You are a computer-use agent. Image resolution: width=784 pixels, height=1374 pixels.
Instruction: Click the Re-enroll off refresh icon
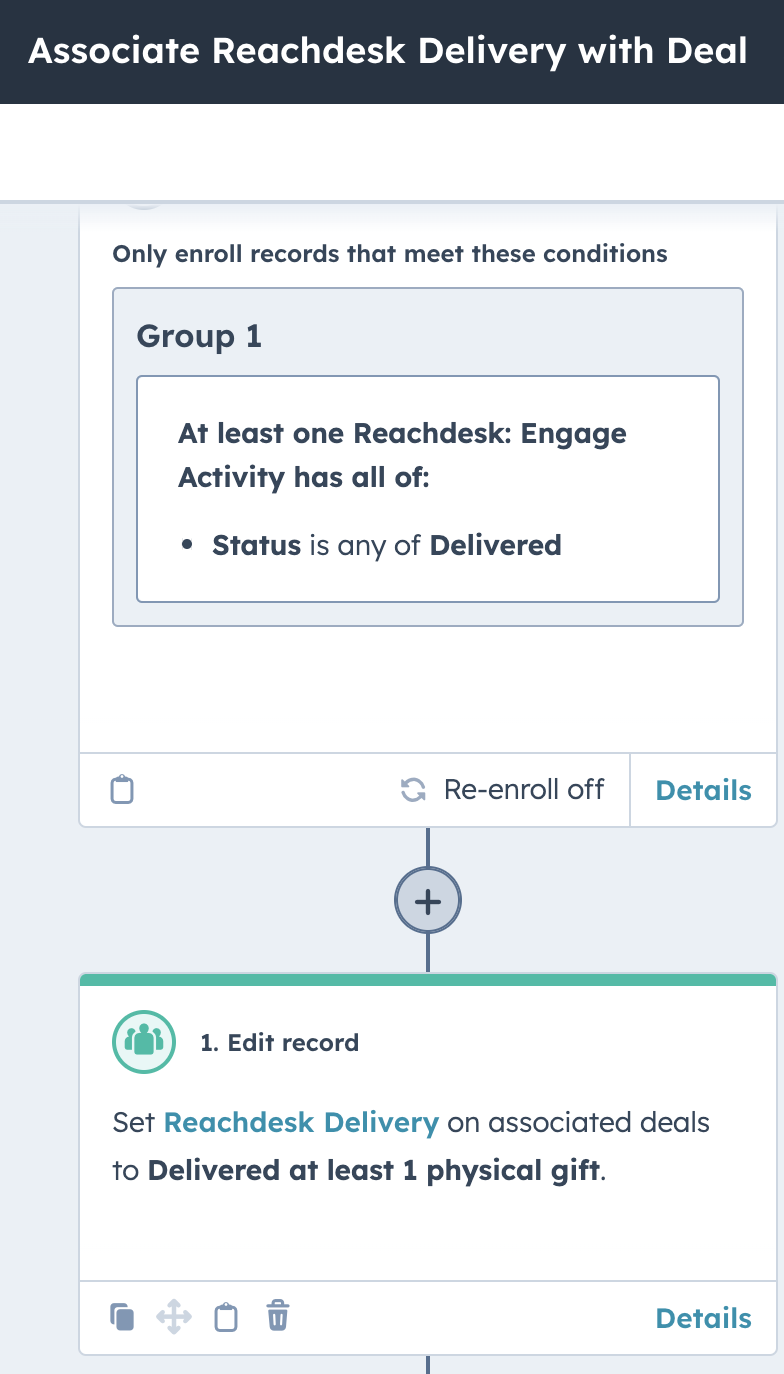tap(413, 790)
